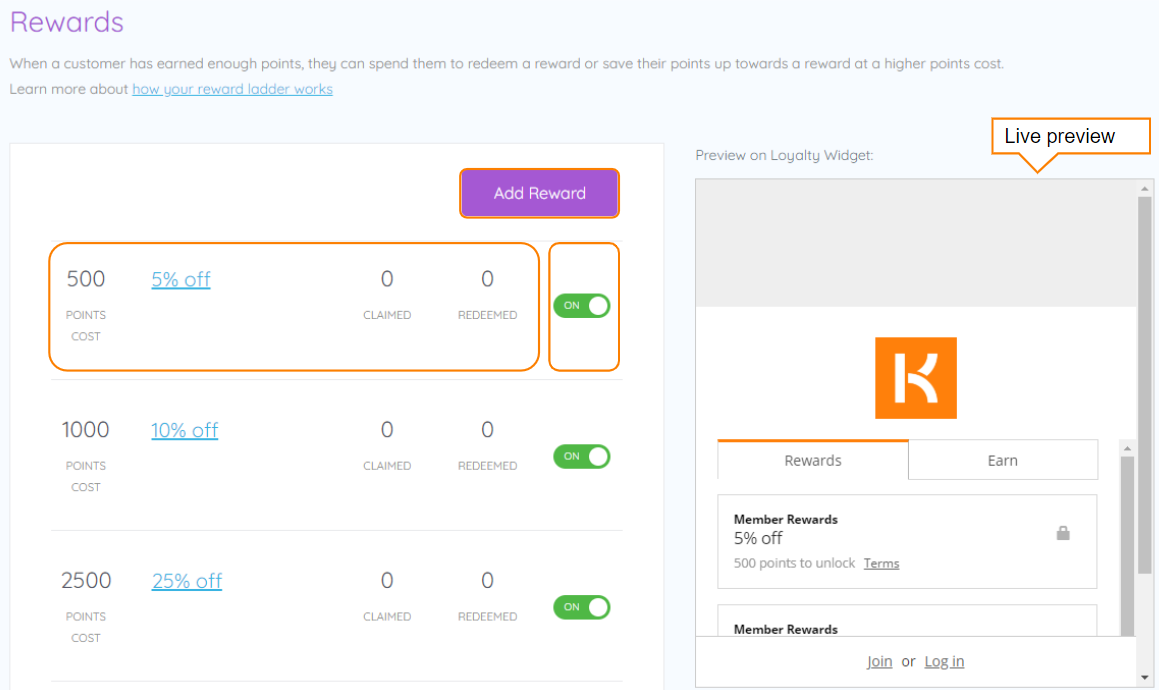The height and width of the screenshot is (690, 1159).
Task: Click the 1000 points cost value
Action: (x=86, y=430)
